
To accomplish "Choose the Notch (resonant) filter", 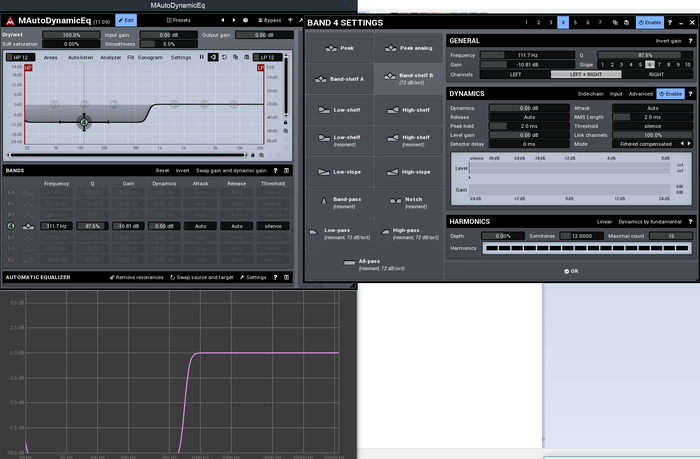I will click(408, 202).
